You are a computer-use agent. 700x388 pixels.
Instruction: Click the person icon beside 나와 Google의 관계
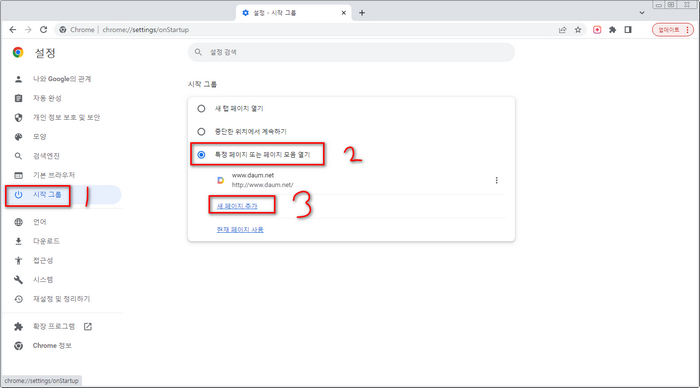18,79
